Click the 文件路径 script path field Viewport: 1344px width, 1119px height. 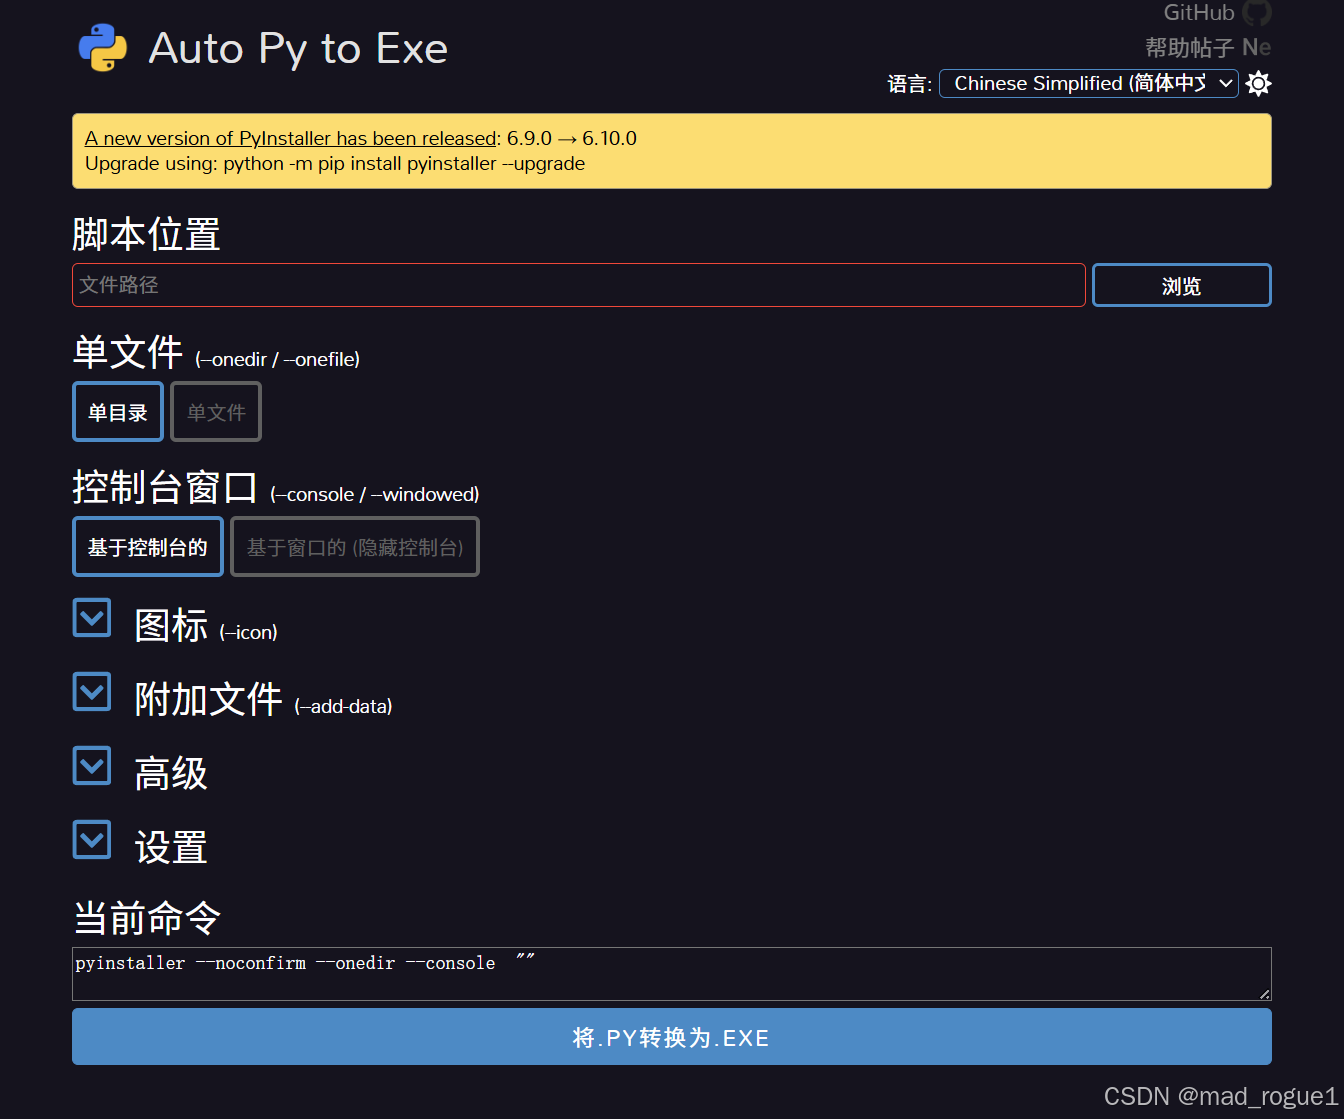pos(578,285)
